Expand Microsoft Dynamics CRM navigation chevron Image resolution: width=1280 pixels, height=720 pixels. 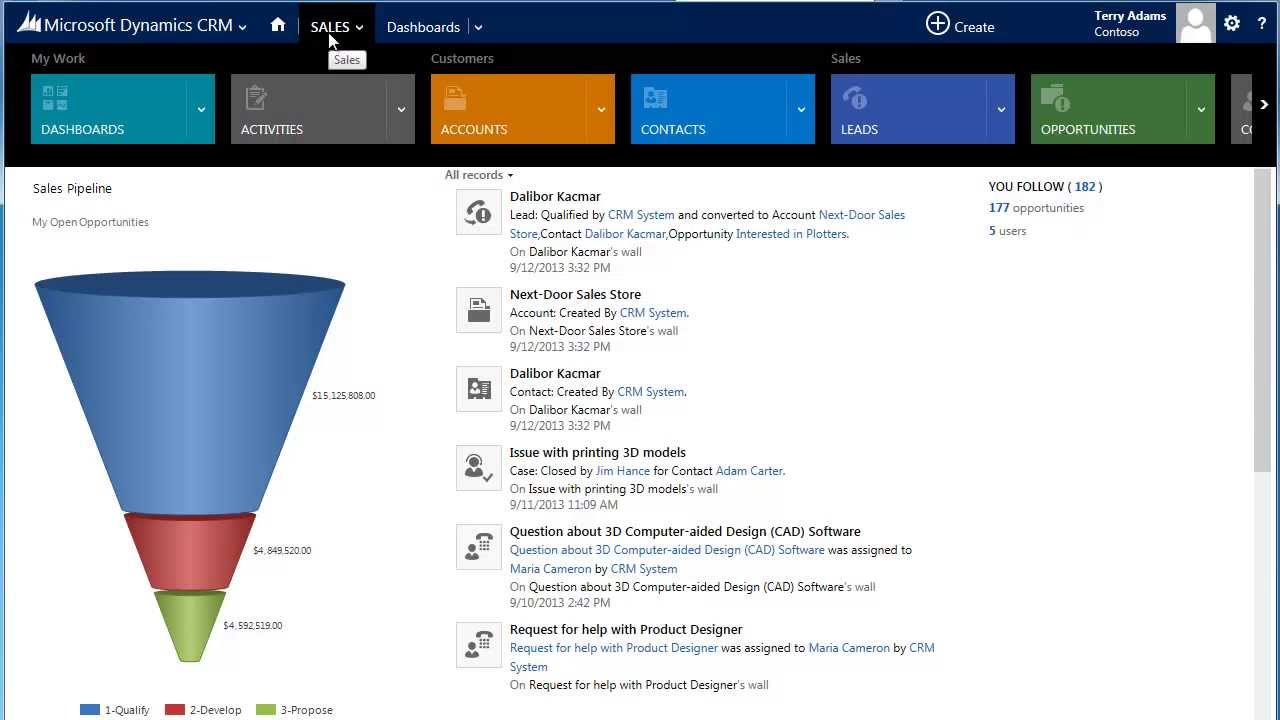(x=242, y=28)
